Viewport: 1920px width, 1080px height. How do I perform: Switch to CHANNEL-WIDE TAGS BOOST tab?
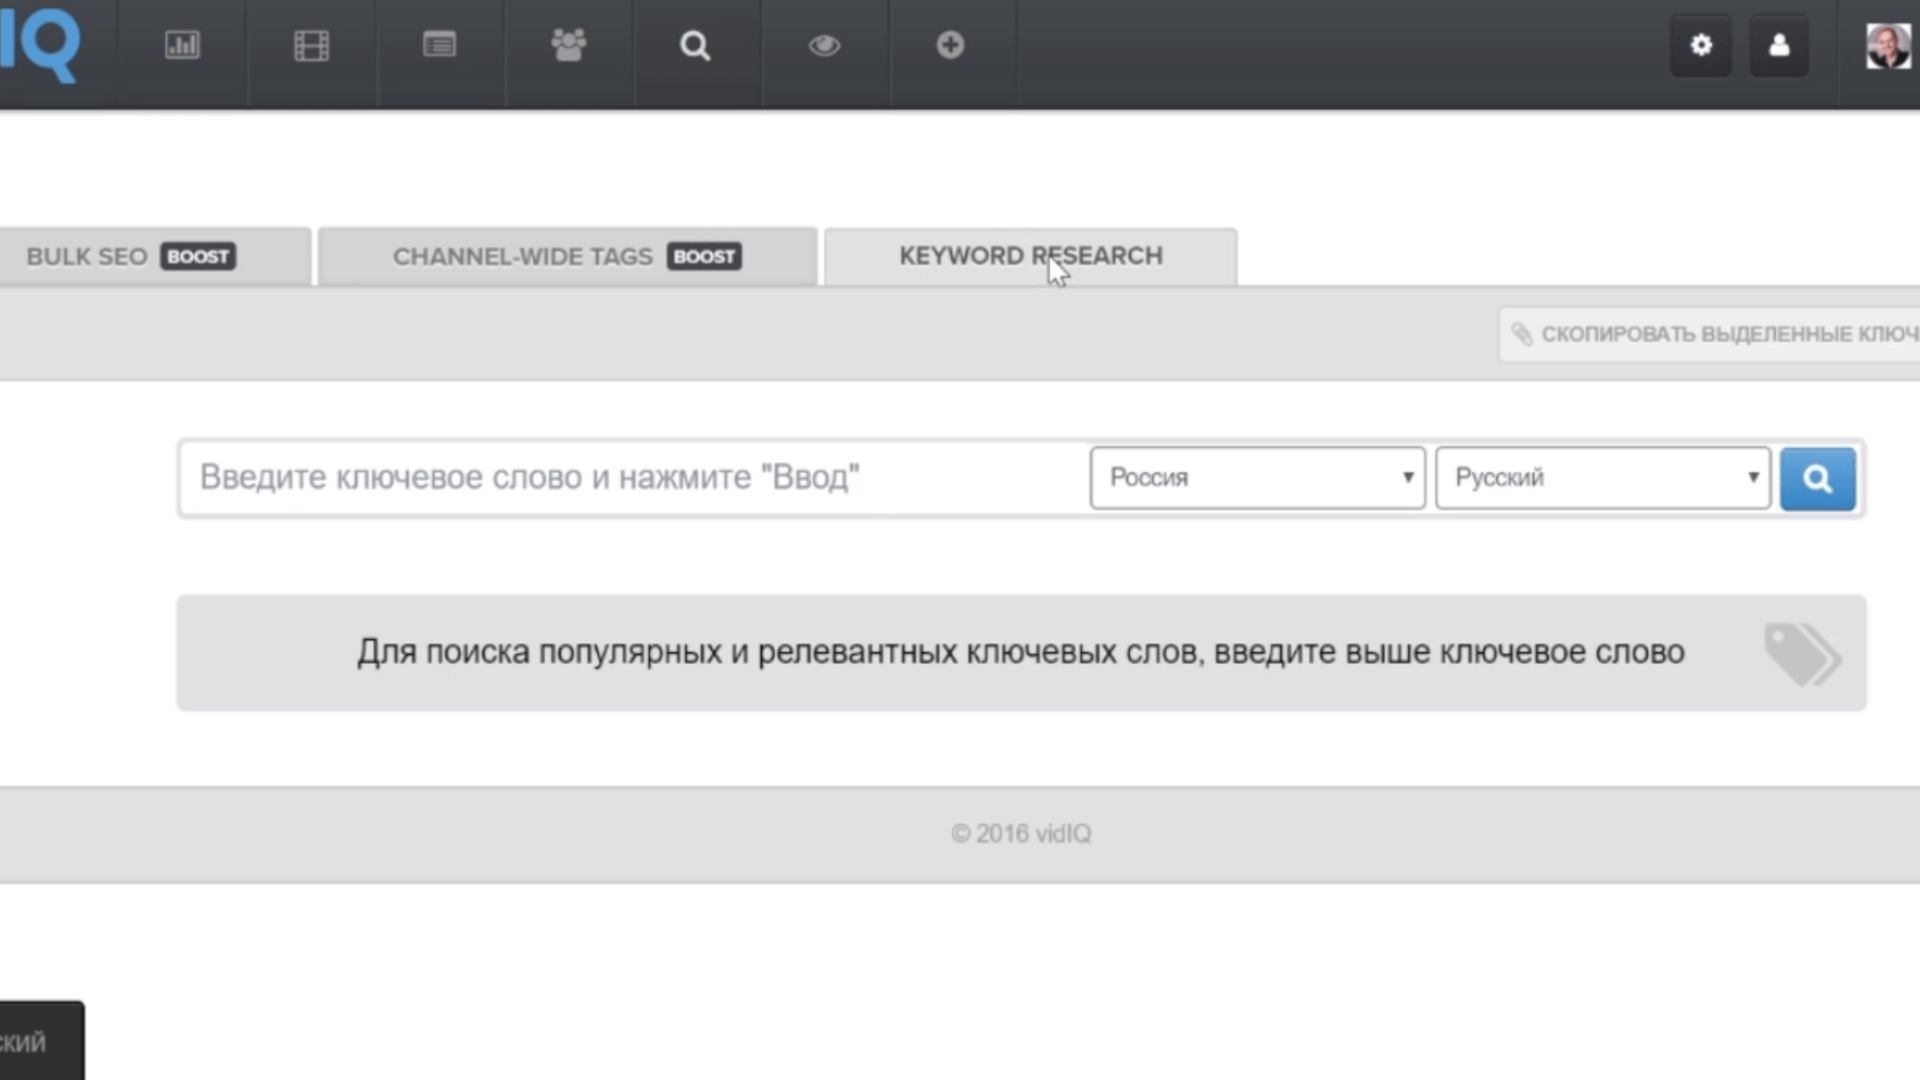coord(566,256)
